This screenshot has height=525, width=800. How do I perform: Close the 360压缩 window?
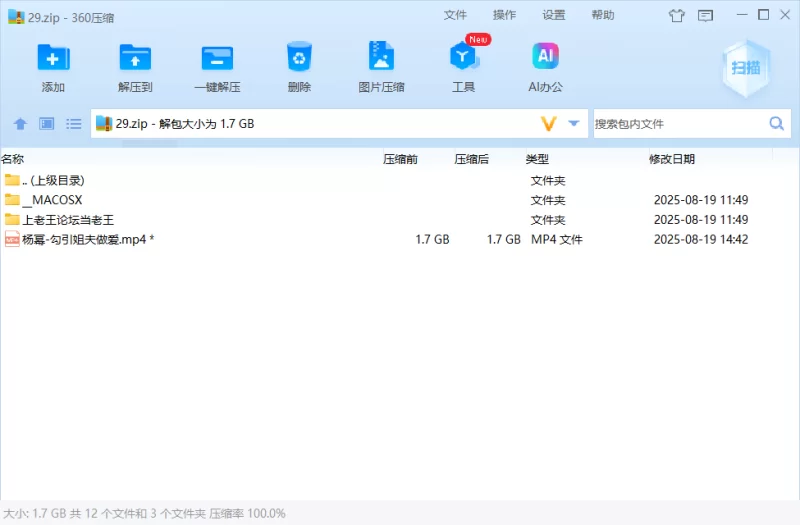[785, 15]
